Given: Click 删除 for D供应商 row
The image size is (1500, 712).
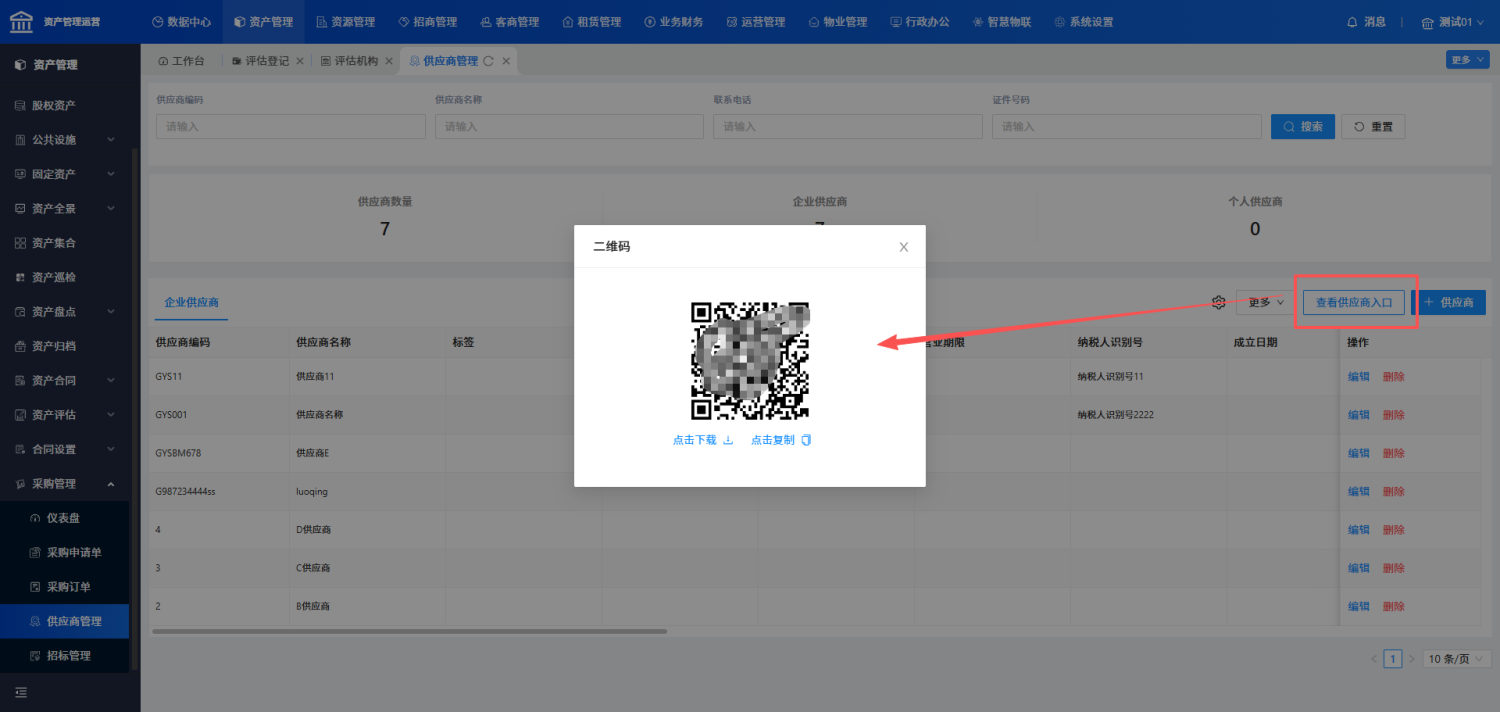Looking at the screenshot, I should tap(1394, 529).
